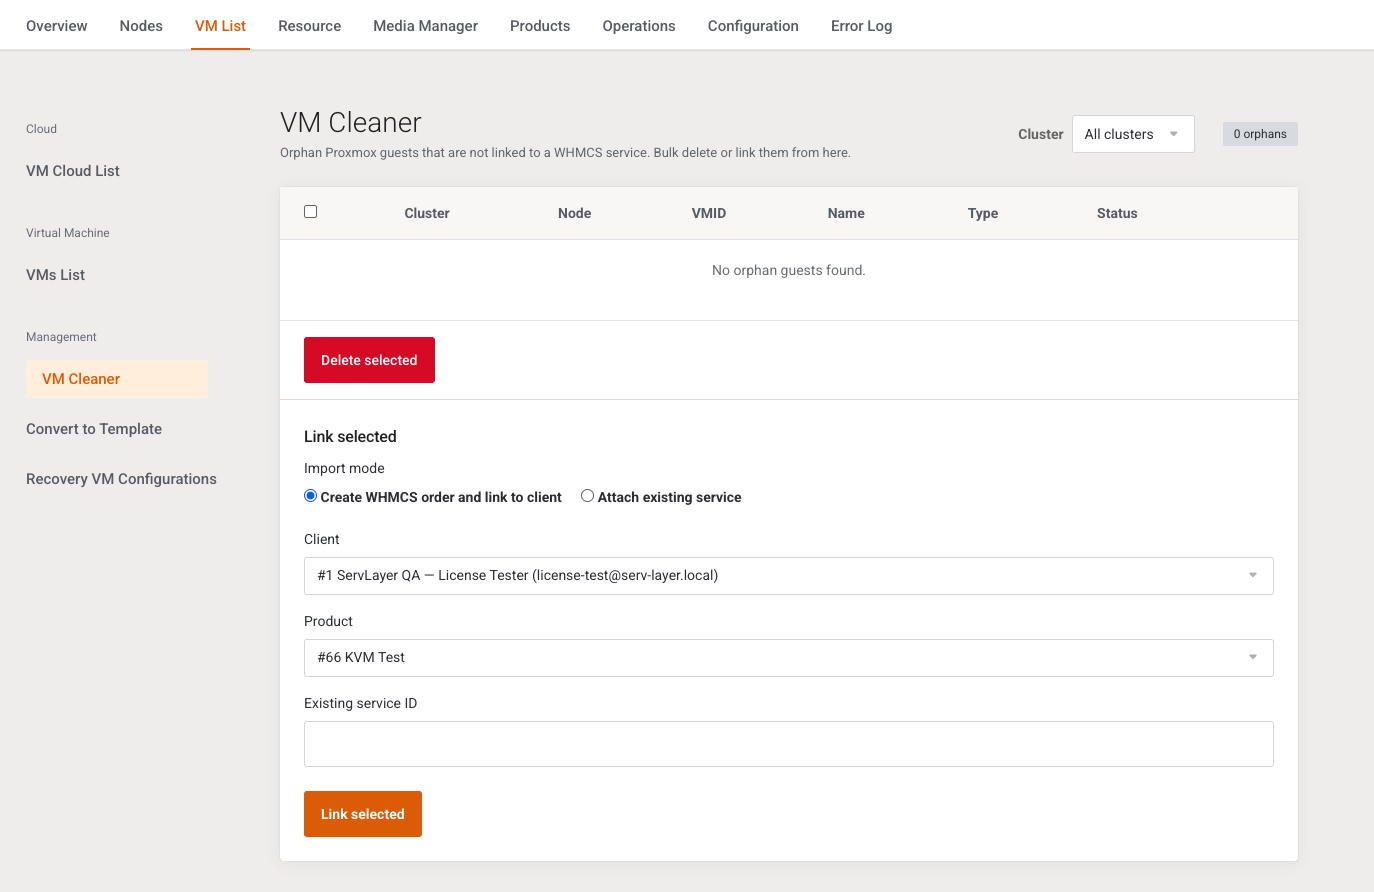The width and height of the screenshot is (1374, 892).
Task: Select Create WHMCS order and link radio
Action: tap(311, 496)
